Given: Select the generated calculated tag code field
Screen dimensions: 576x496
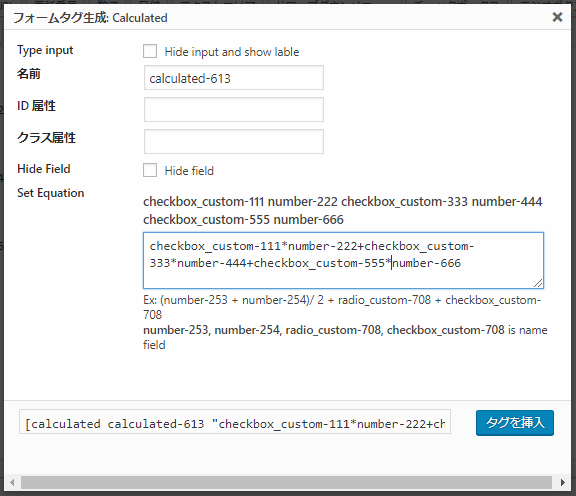Looking at the screenshot, I should point(235,424).
